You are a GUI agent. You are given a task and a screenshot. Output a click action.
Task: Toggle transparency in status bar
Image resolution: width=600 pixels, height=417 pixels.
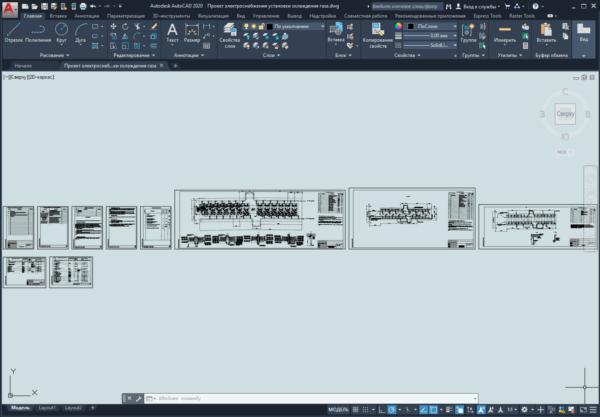pyautogui.click(x=459, y=410)
